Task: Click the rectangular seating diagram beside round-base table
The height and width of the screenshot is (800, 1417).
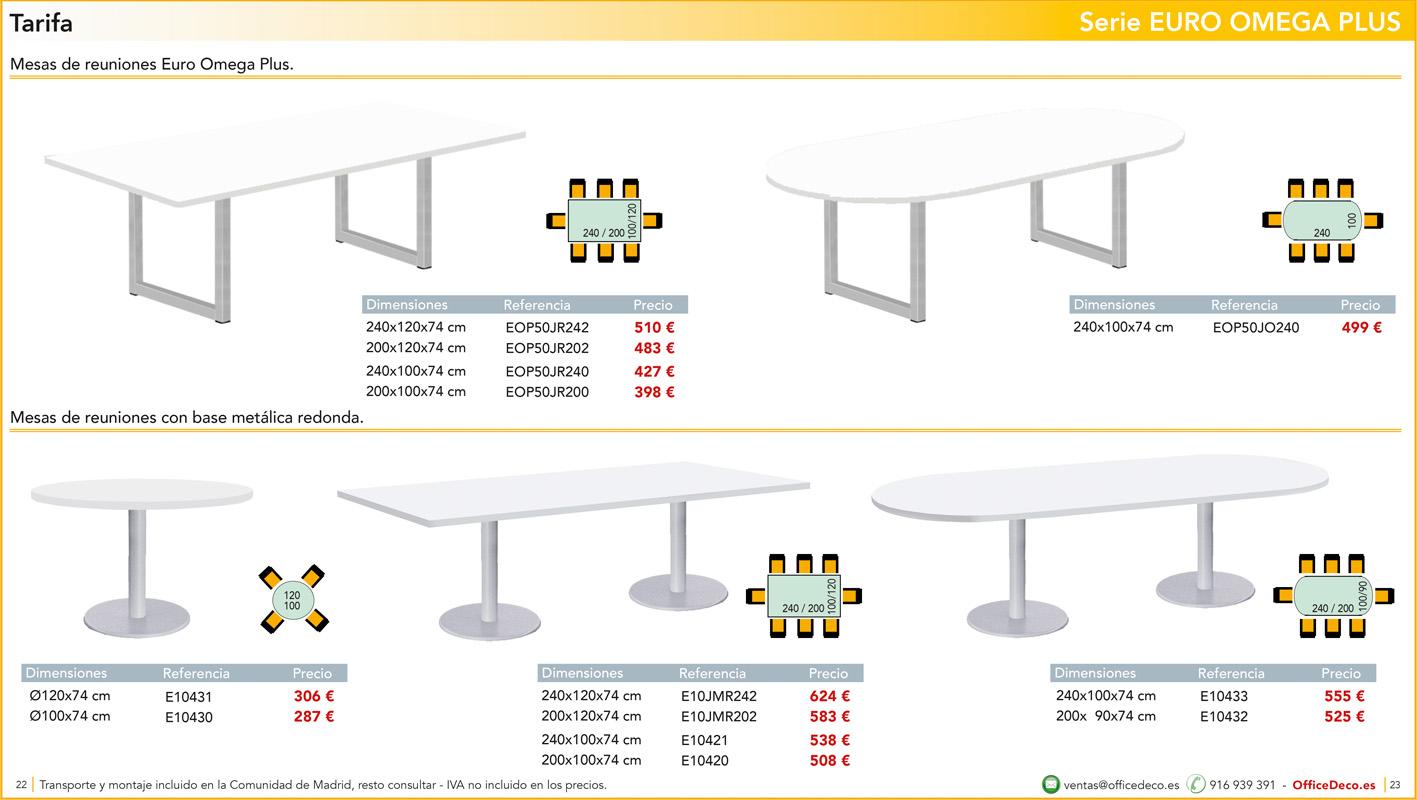Action: pyautogui.click(x=802, y=596)
